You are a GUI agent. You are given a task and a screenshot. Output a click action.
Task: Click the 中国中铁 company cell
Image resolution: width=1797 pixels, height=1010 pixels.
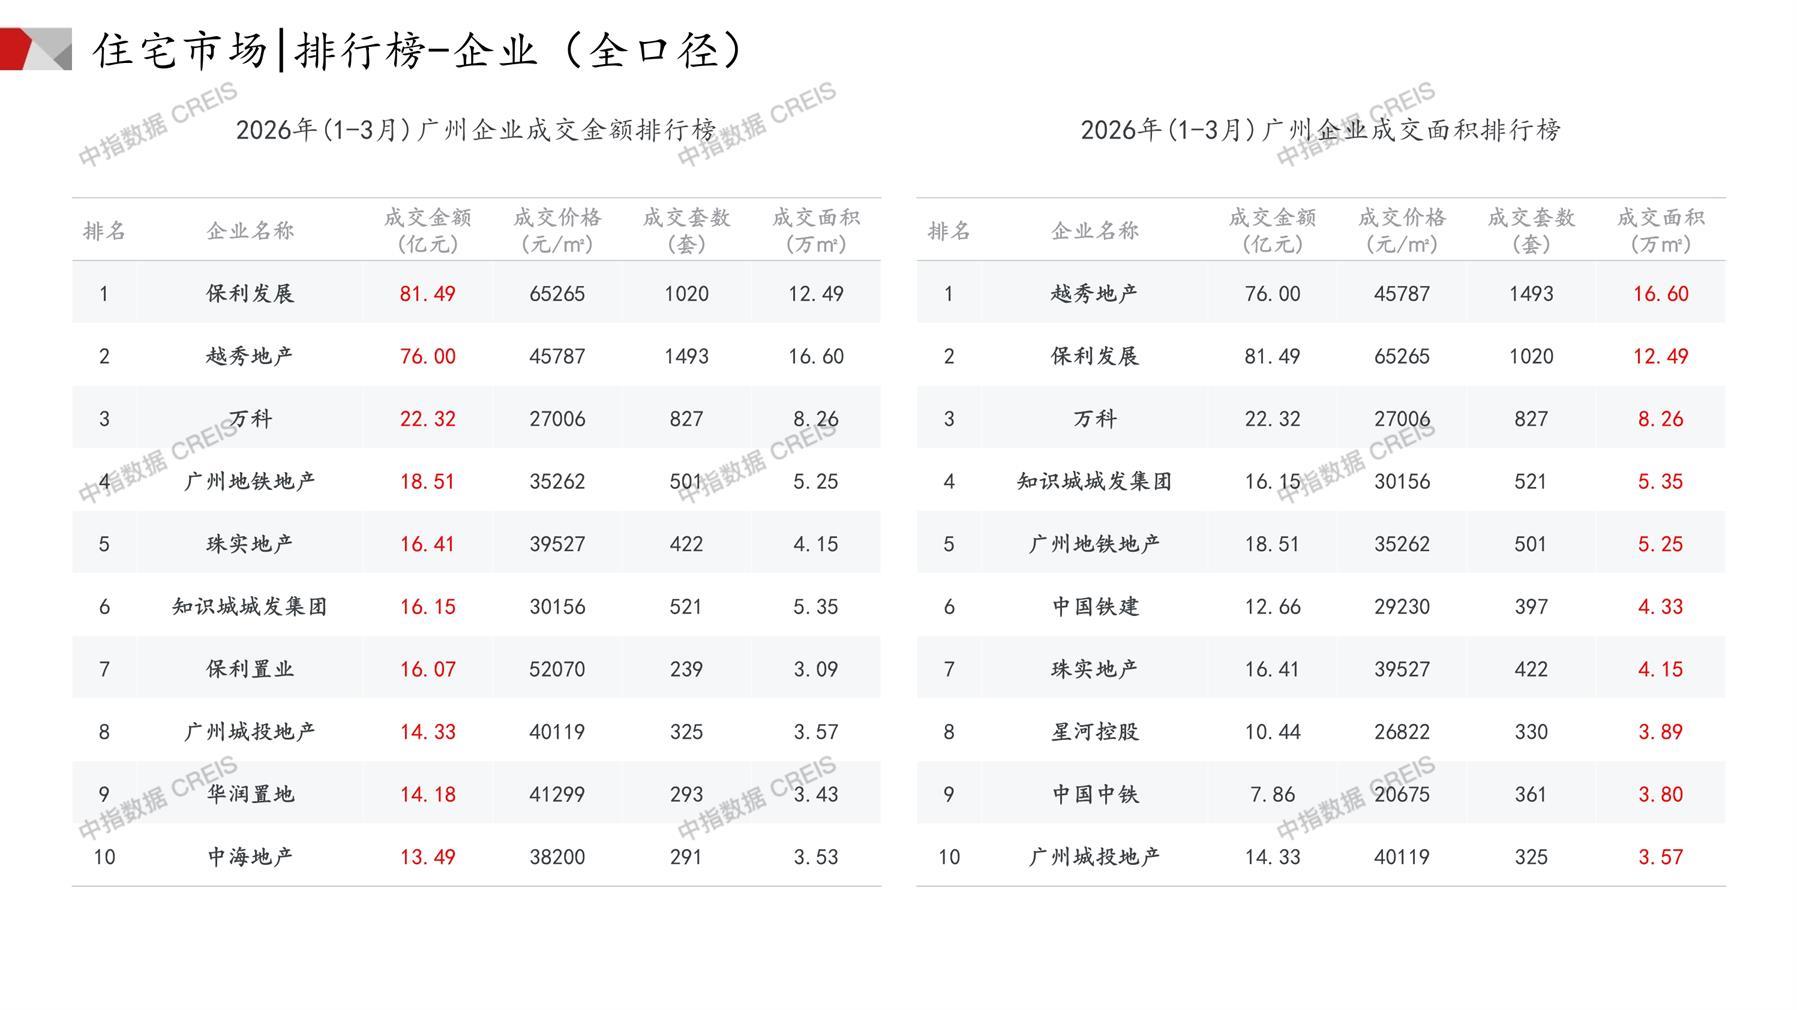(x=1095, y=794)
